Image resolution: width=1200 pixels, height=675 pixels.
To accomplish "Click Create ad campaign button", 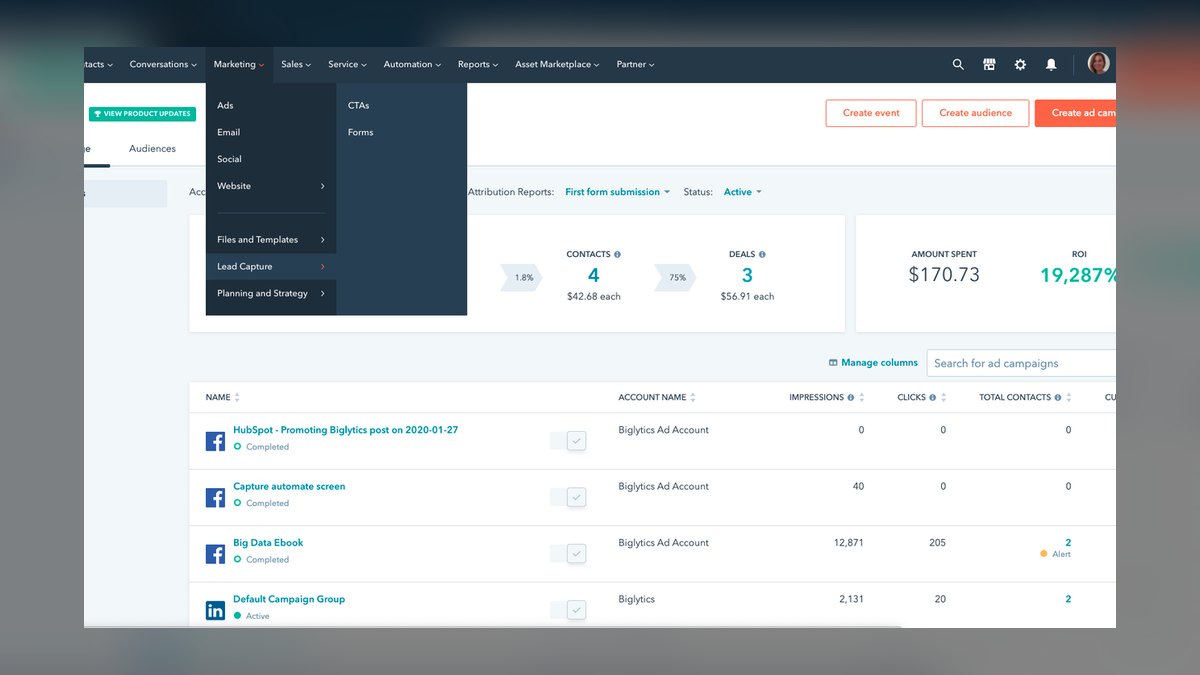I will 1076,113.
